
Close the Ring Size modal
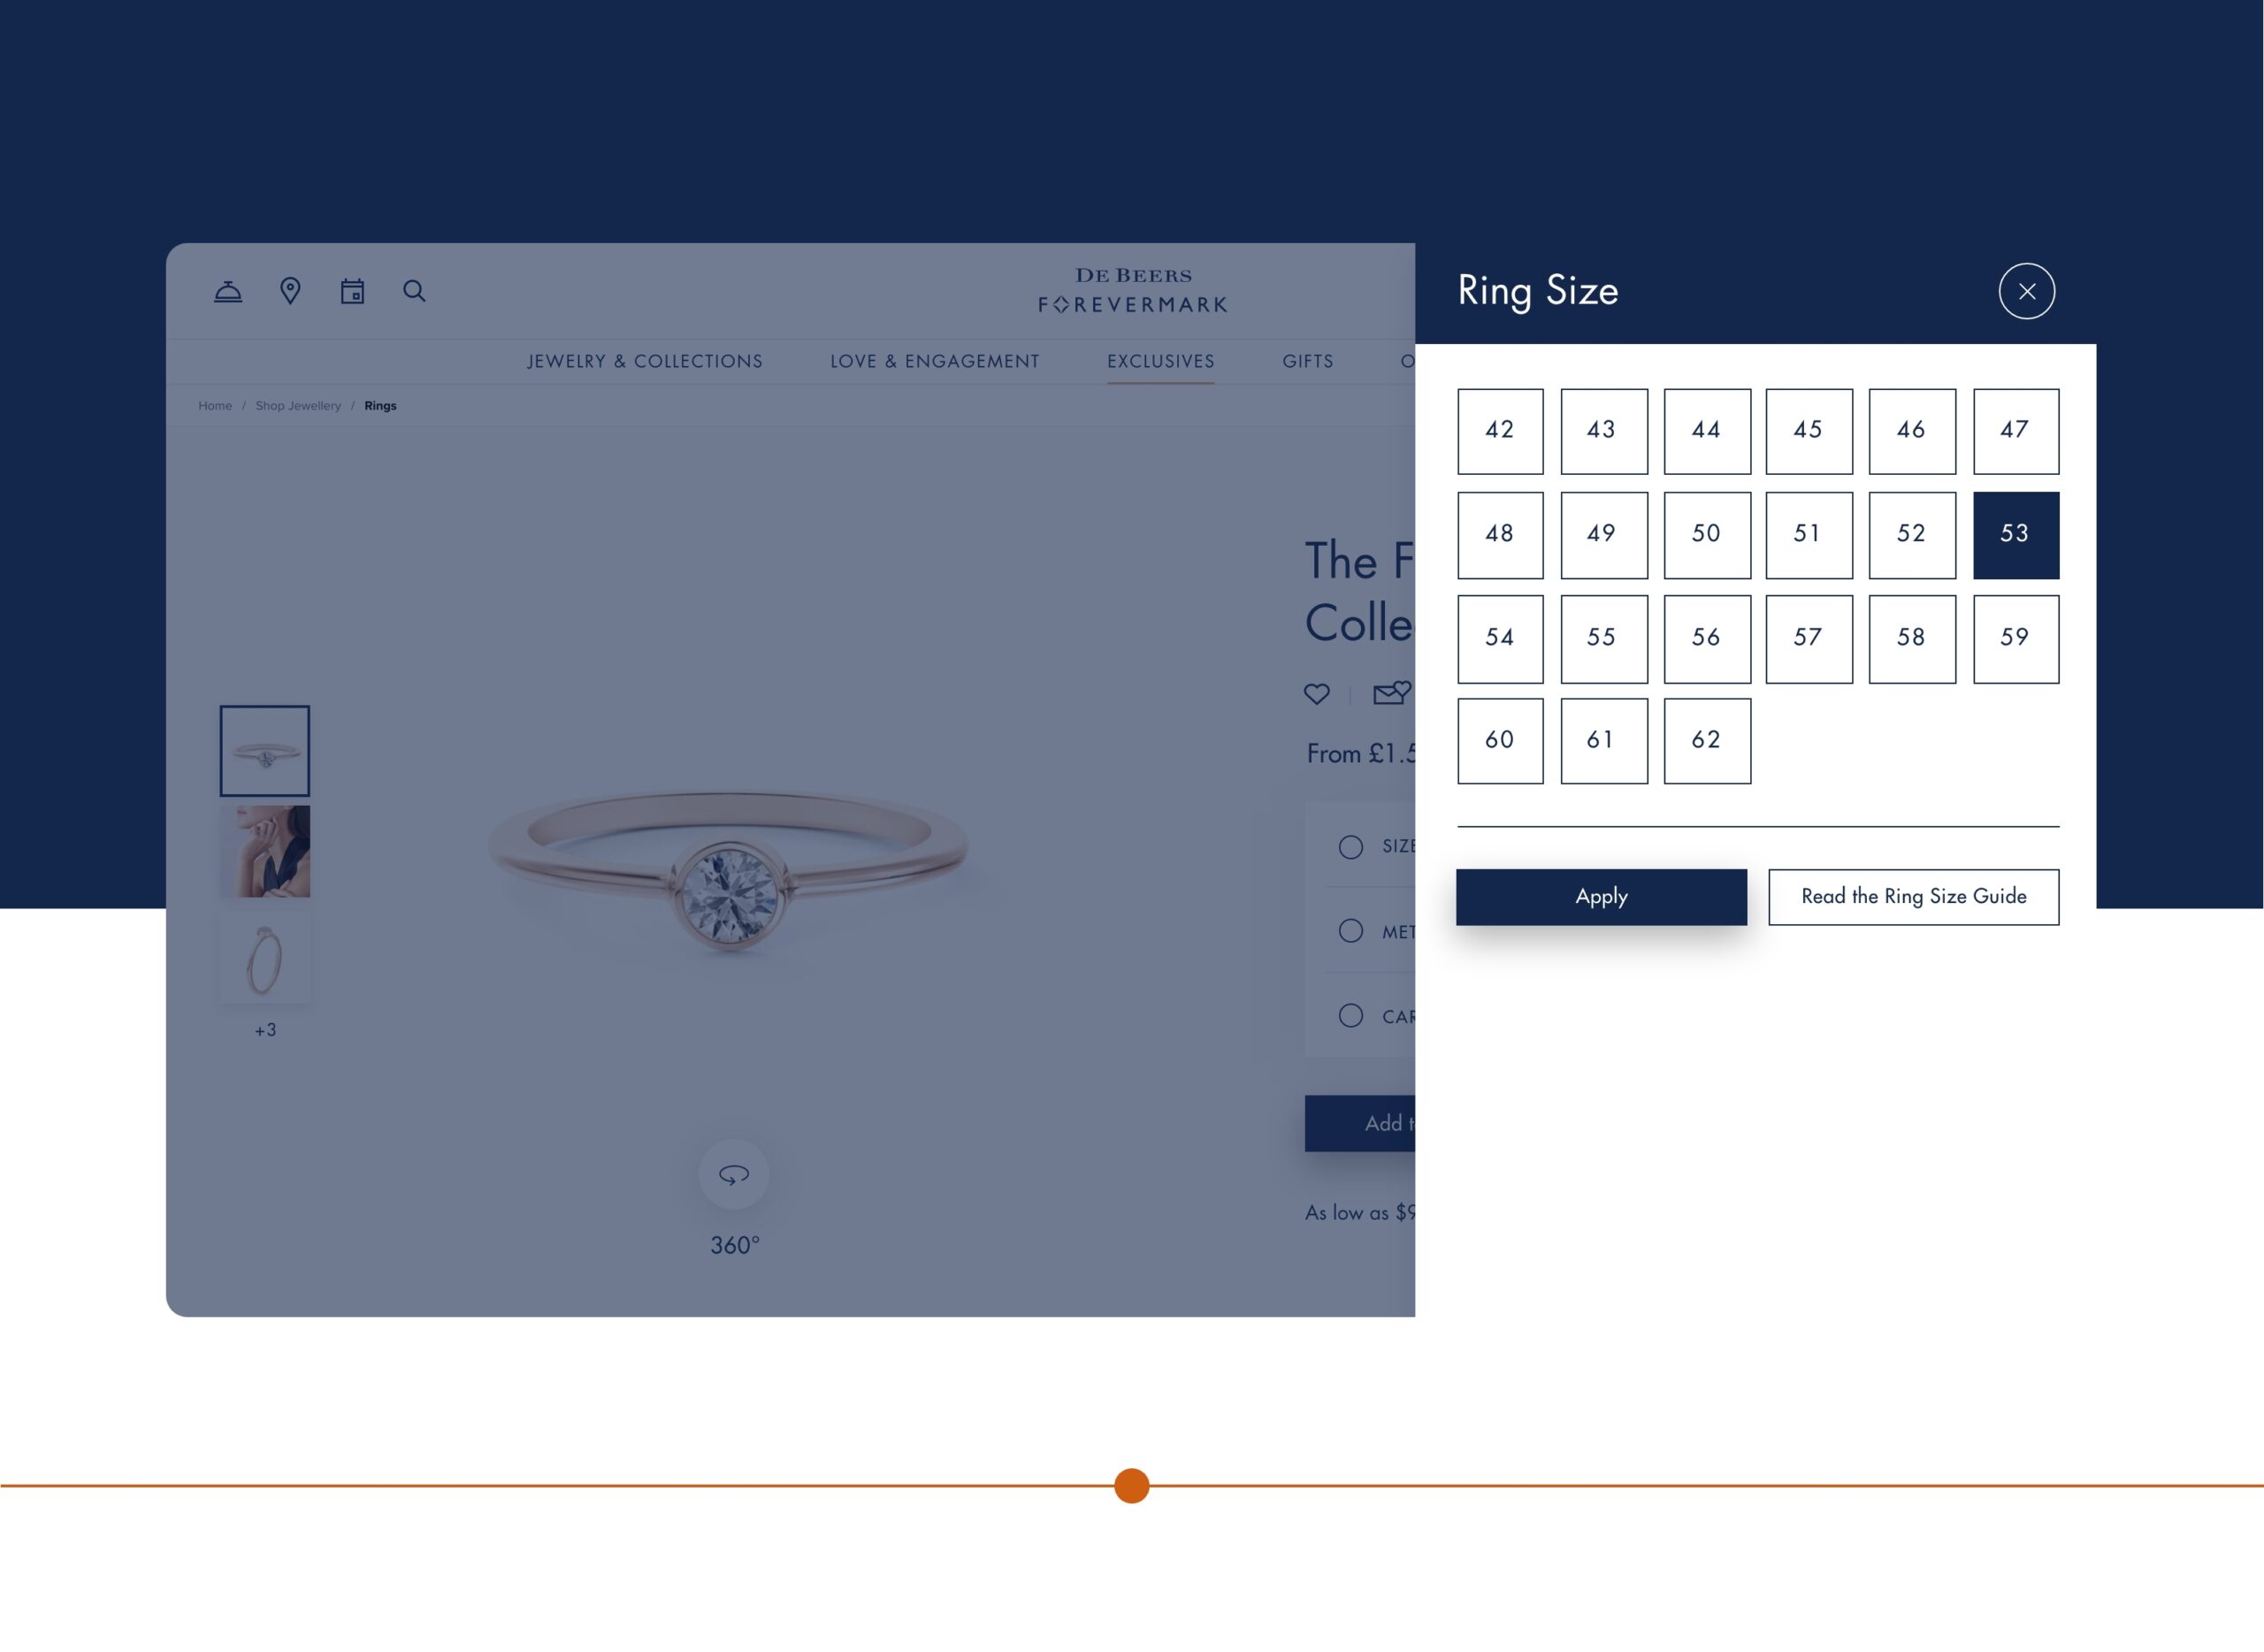point(2027,292)
